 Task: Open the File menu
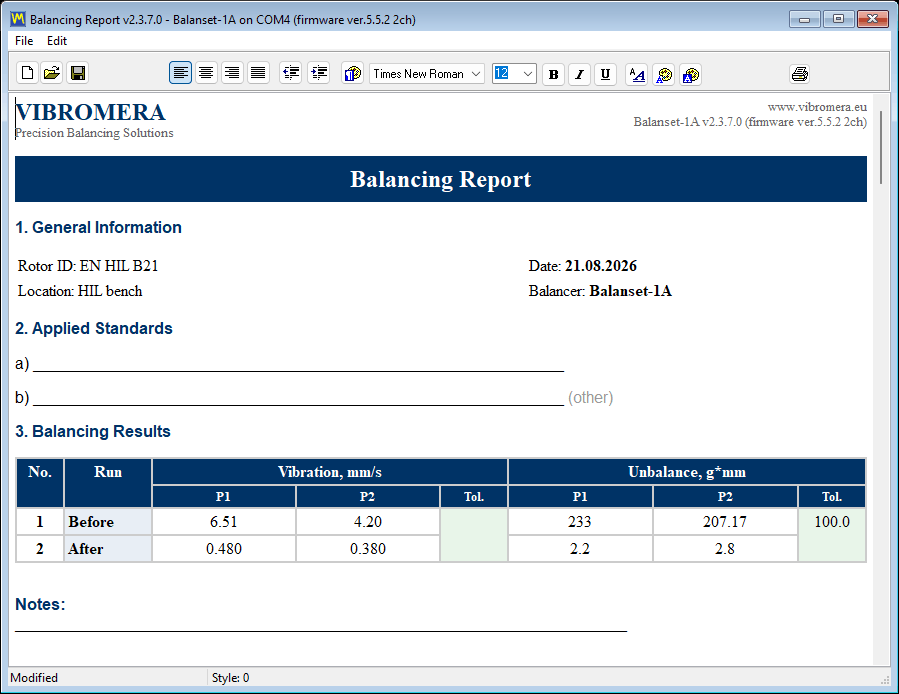tap(24, 41)
